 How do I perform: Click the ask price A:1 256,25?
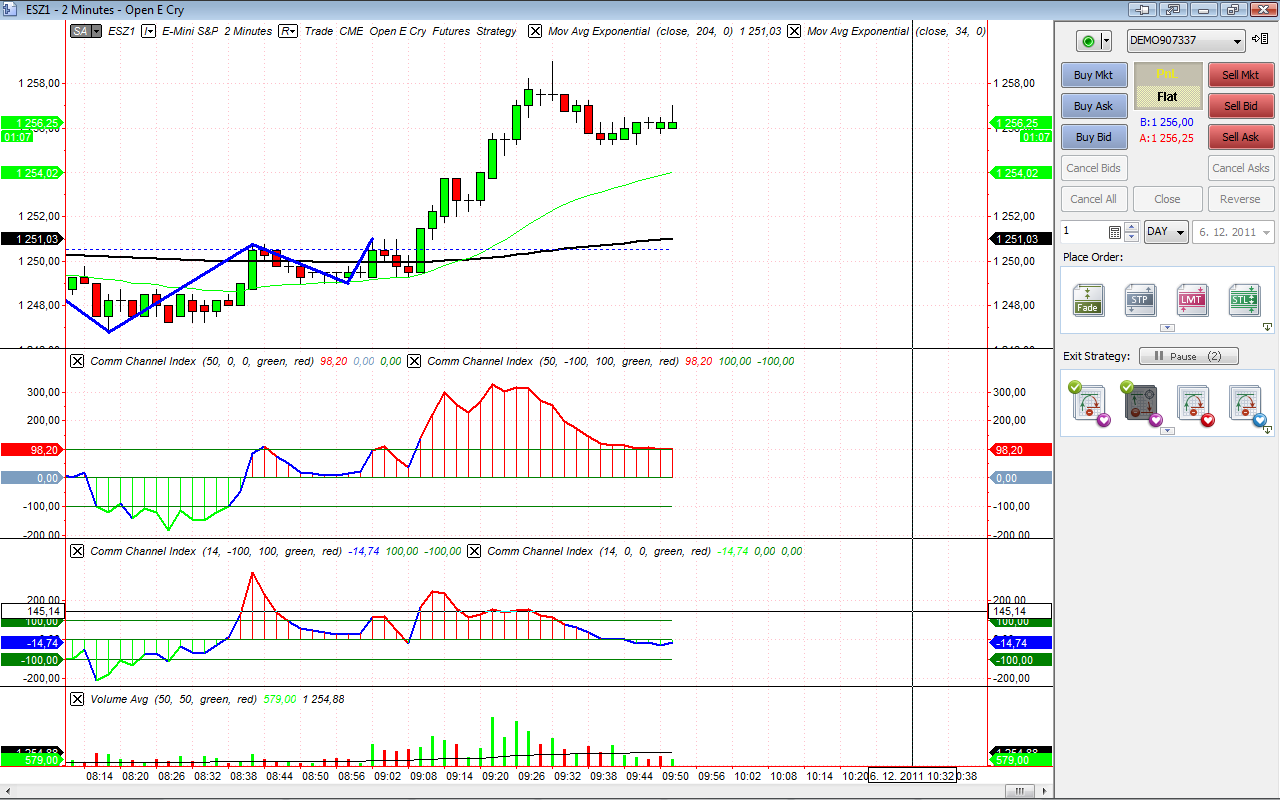pyautogui.click(x=1167, y=138)
